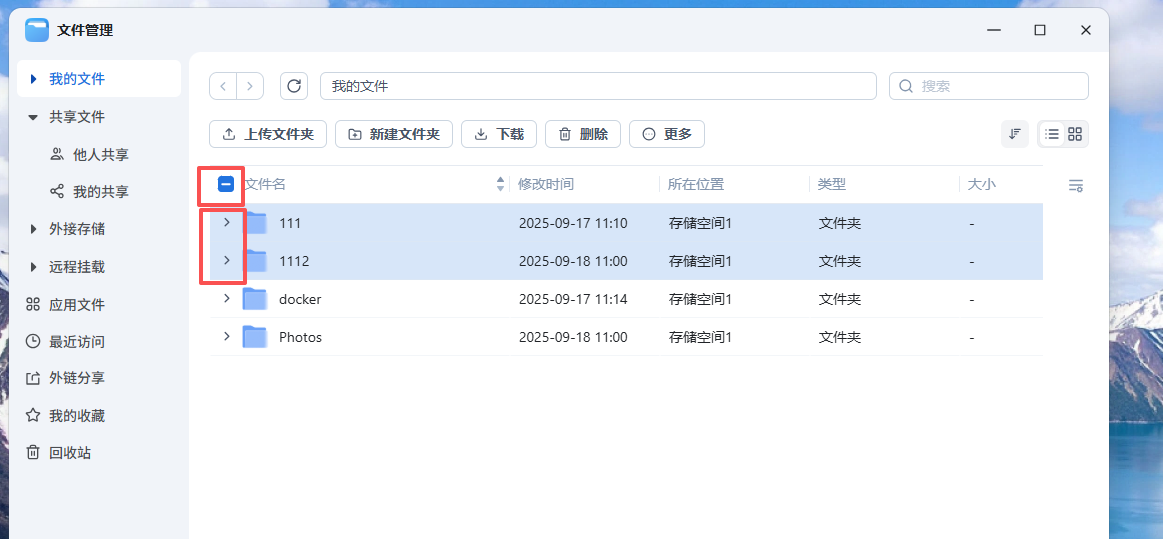Refresh the file list
This screenshot has width=1163, height=539.
294,86
